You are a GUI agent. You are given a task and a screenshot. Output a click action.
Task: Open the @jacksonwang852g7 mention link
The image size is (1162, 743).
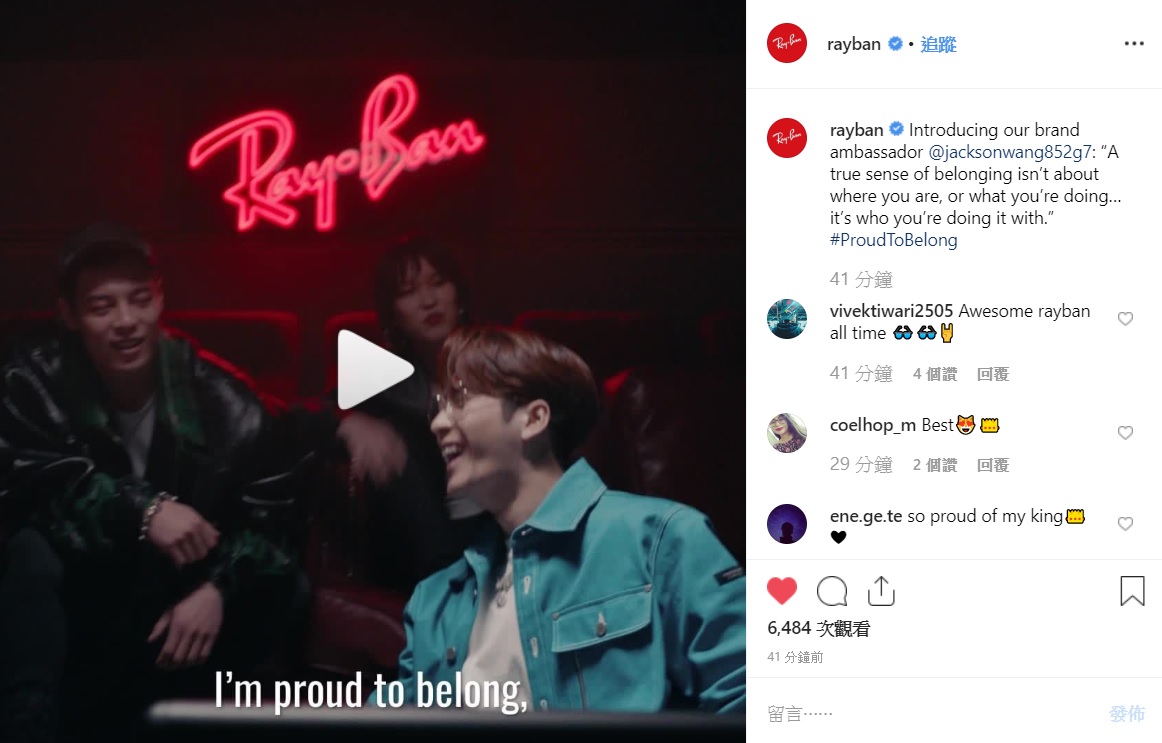point(1009,152)
